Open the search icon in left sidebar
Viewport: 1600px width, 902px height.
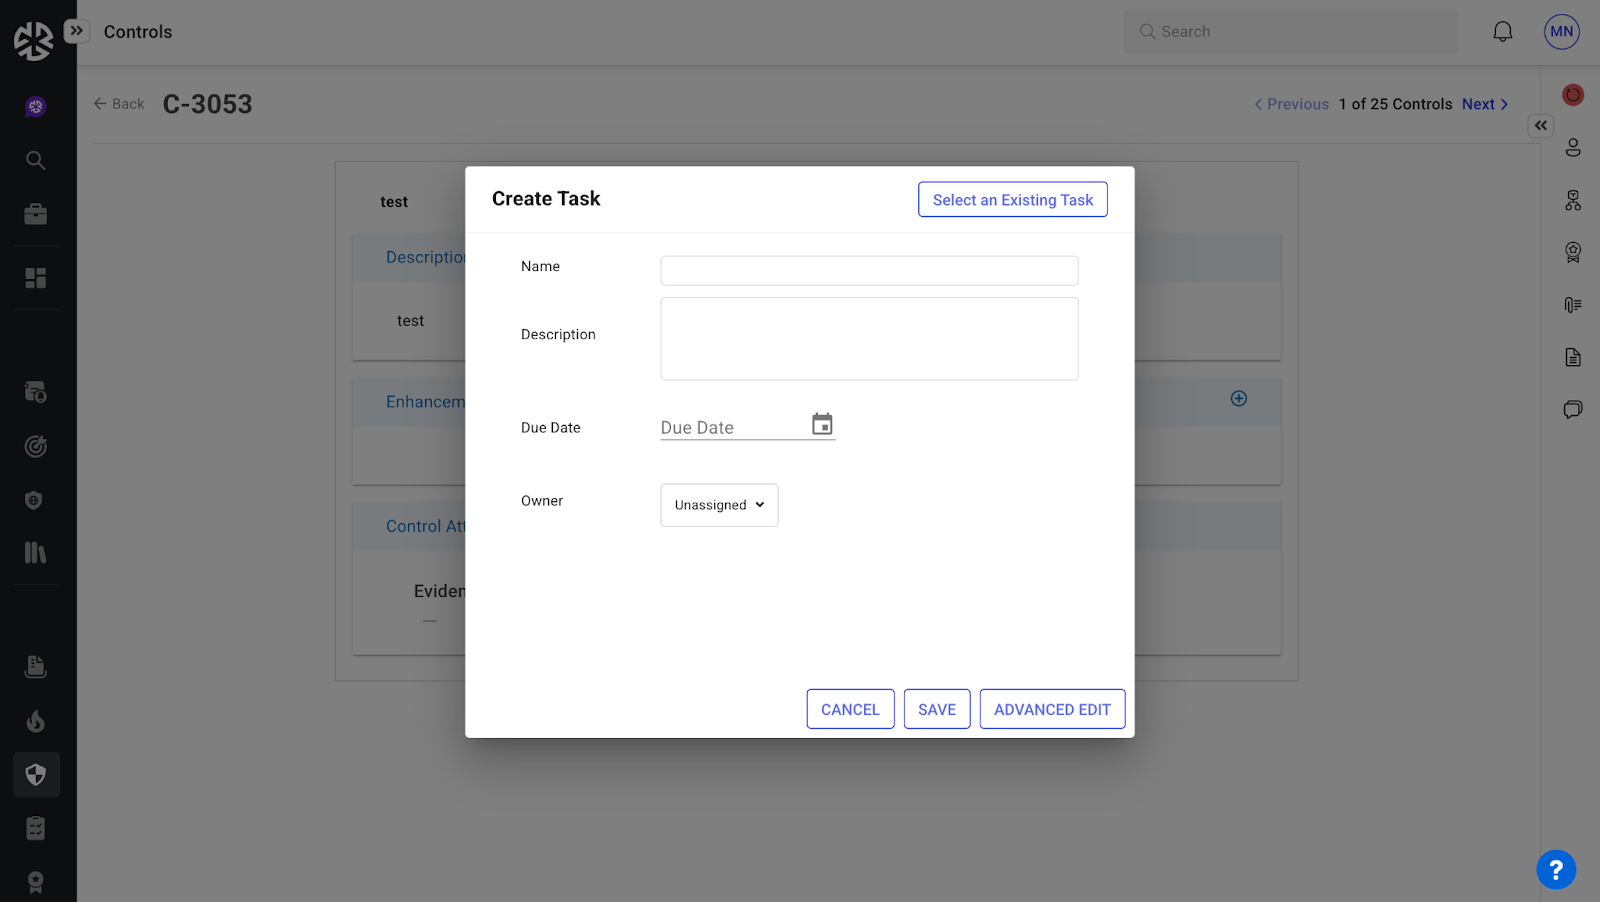point(36,160)
